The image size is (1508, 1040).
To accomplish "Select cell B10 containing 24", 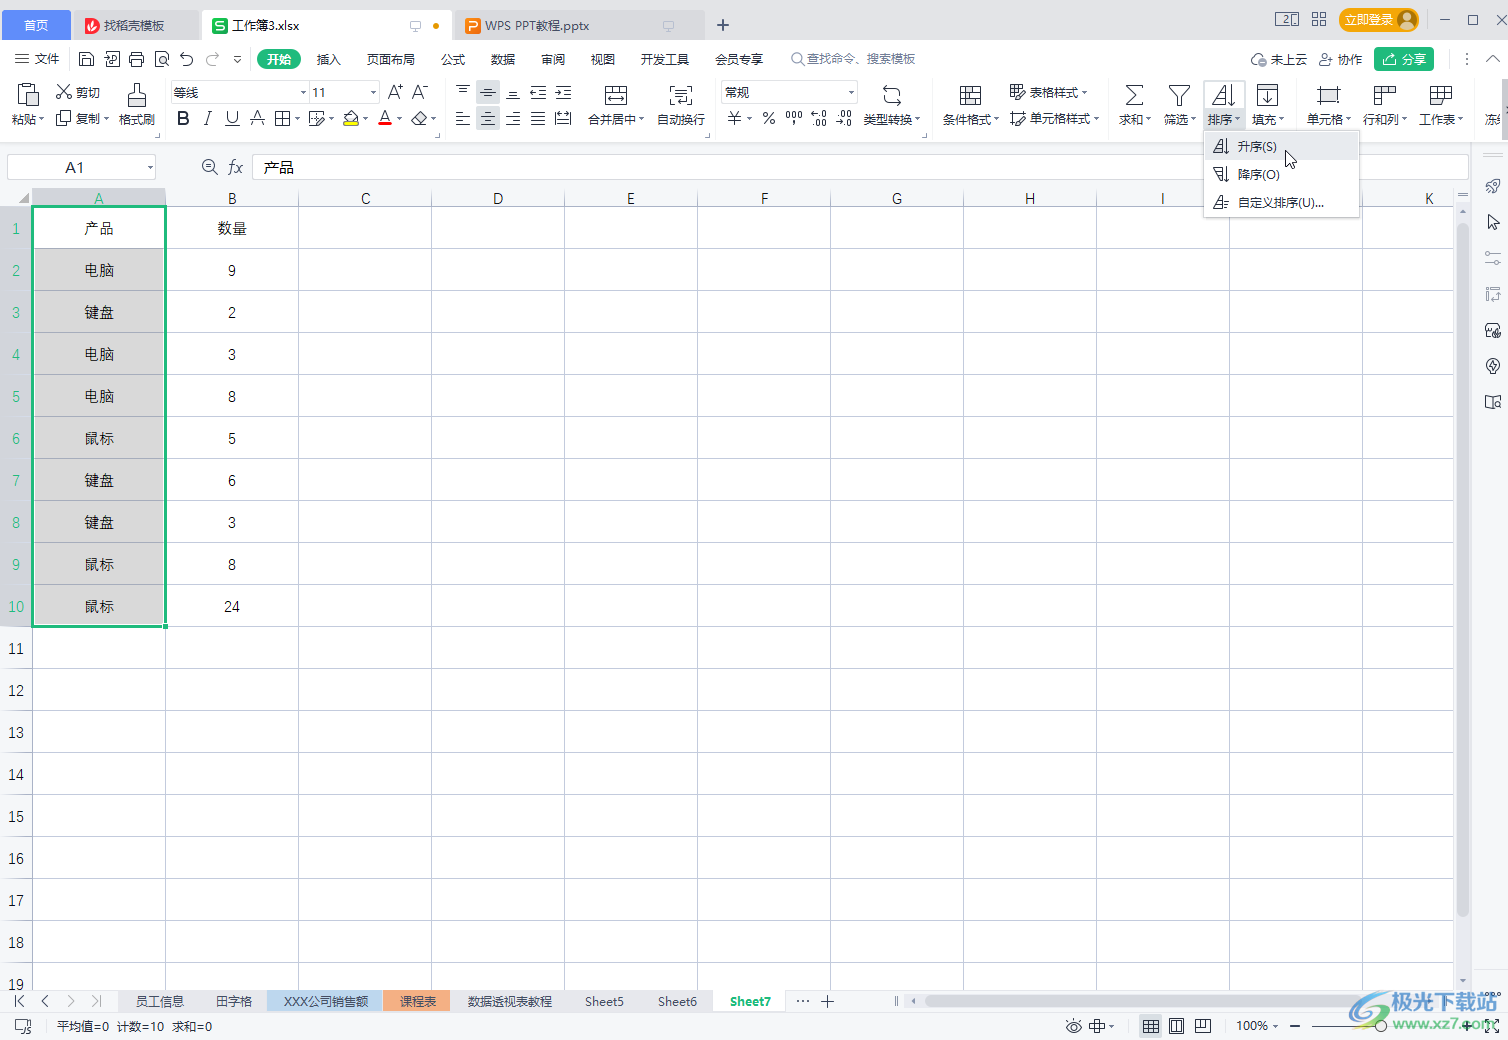I will click(x=232, y=606).
